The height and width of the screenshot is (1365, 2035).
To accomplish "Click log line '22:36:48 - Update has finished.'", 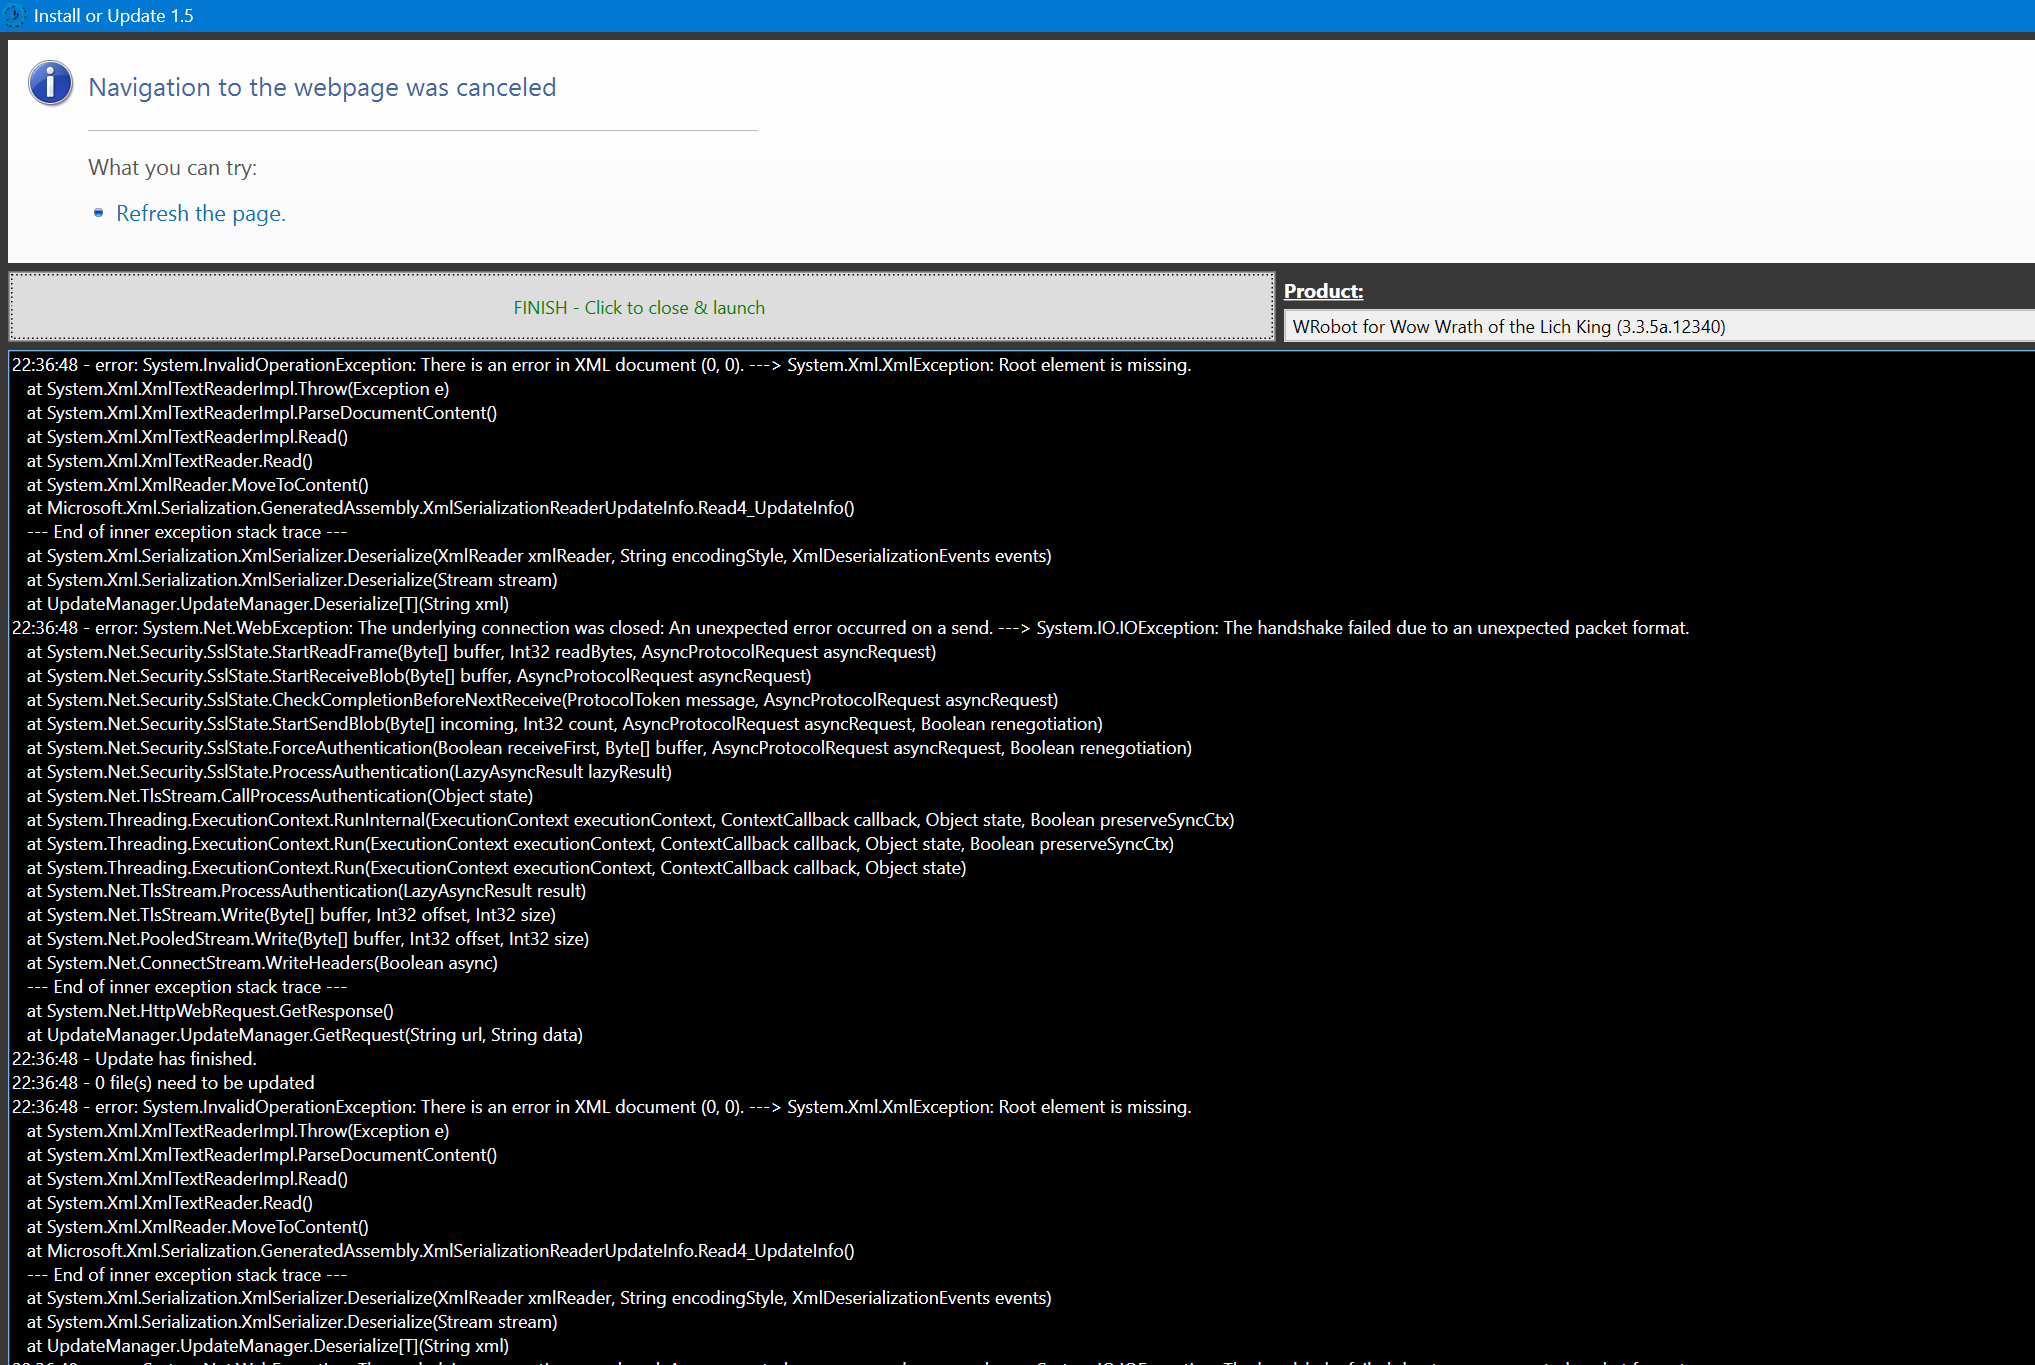I will click(x=134, y=1058).
